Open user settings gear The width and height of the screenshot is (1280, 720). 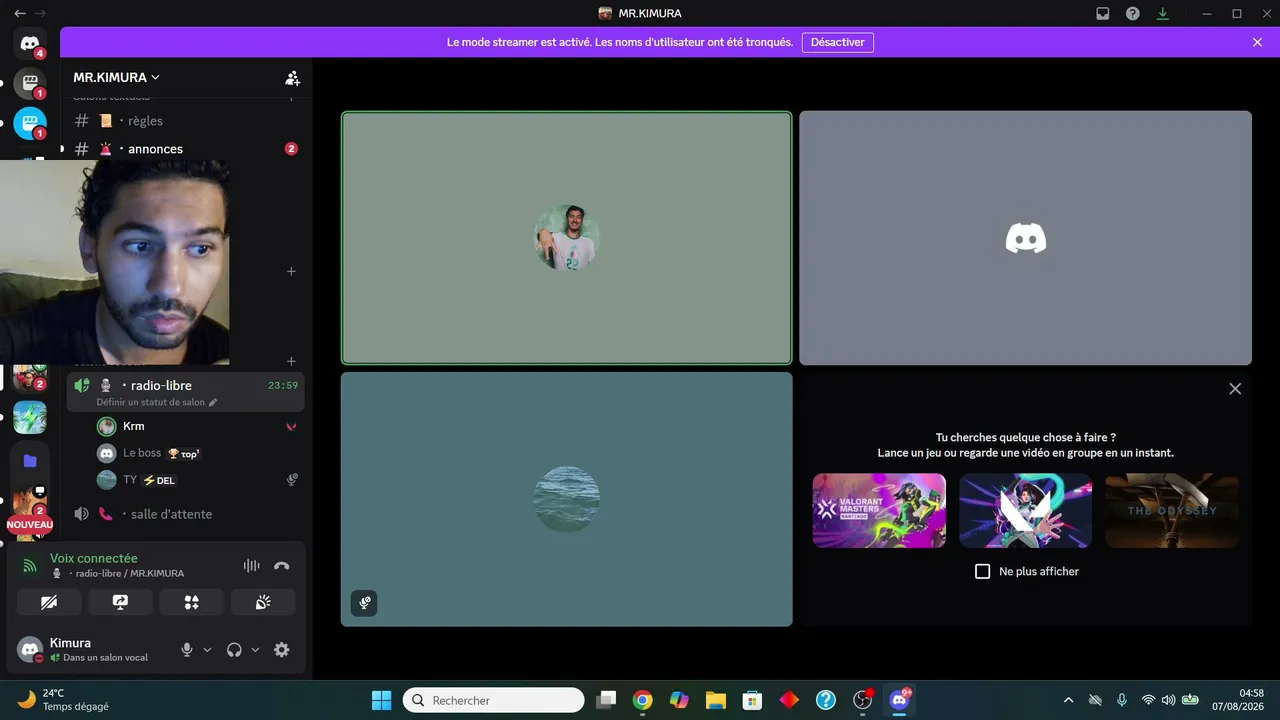click(x=282, y=650)
